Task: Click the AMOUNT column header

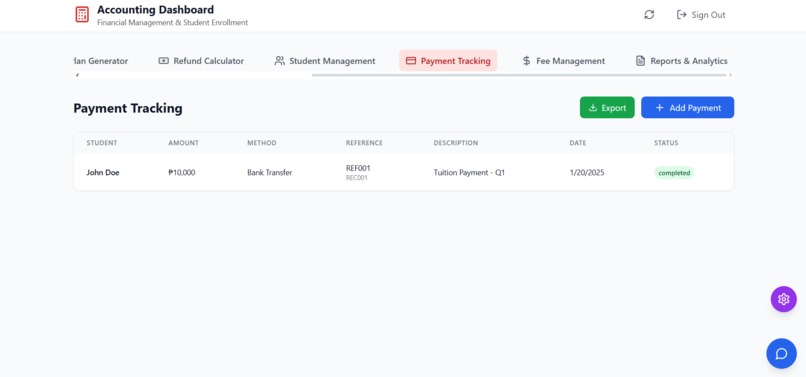Action: [x=184, y=143]
